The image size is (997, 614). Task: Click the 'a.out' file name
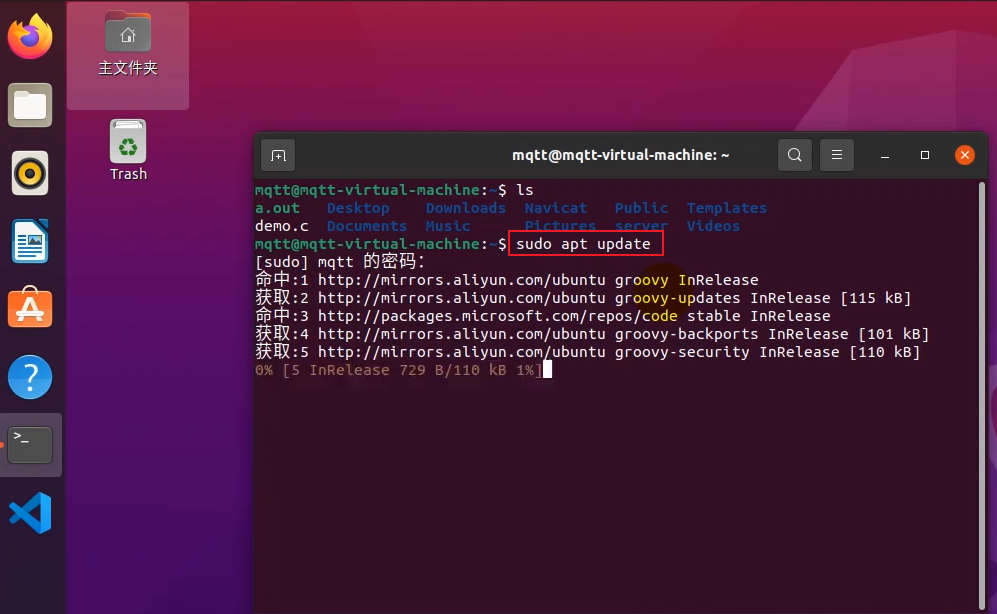[277, 208]
